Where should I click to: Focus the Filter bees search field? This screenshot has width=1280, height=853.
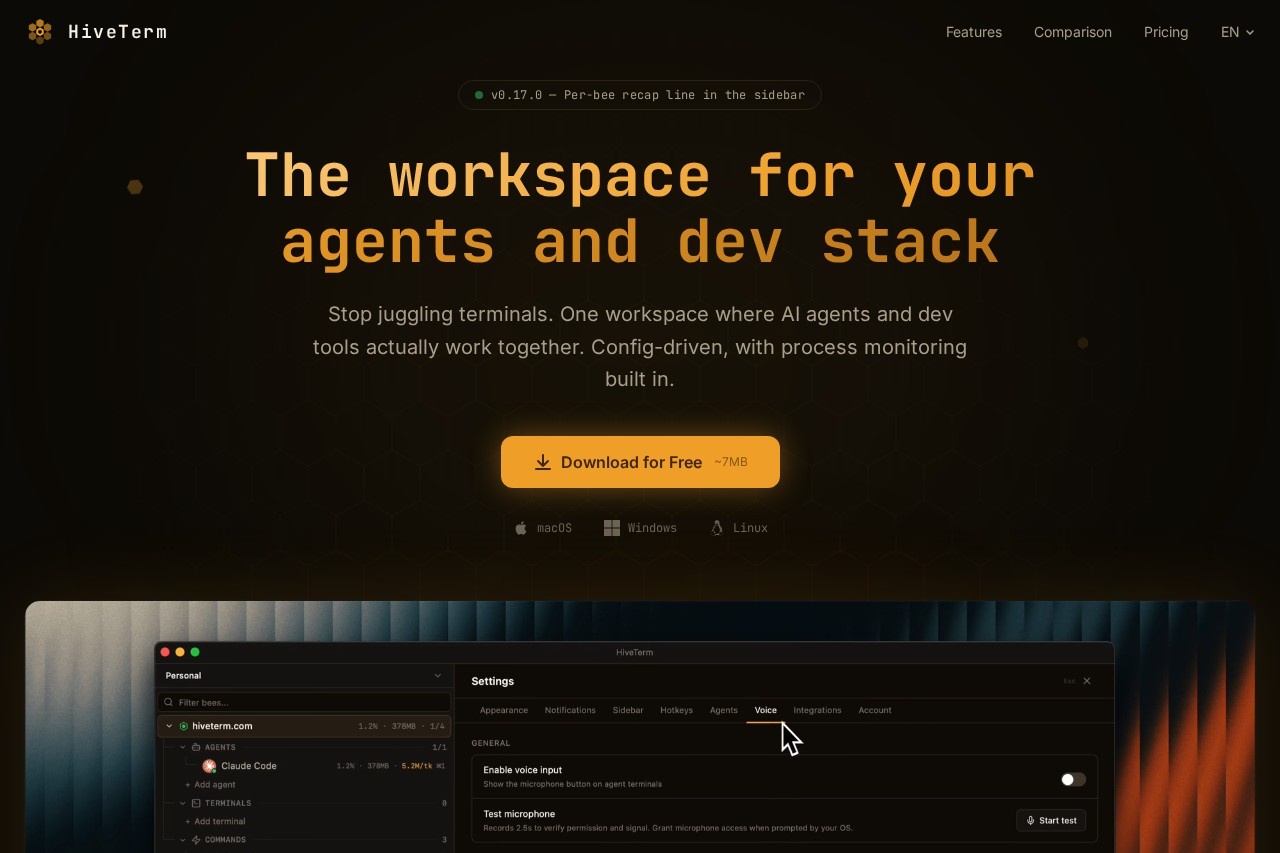[304, 702]
